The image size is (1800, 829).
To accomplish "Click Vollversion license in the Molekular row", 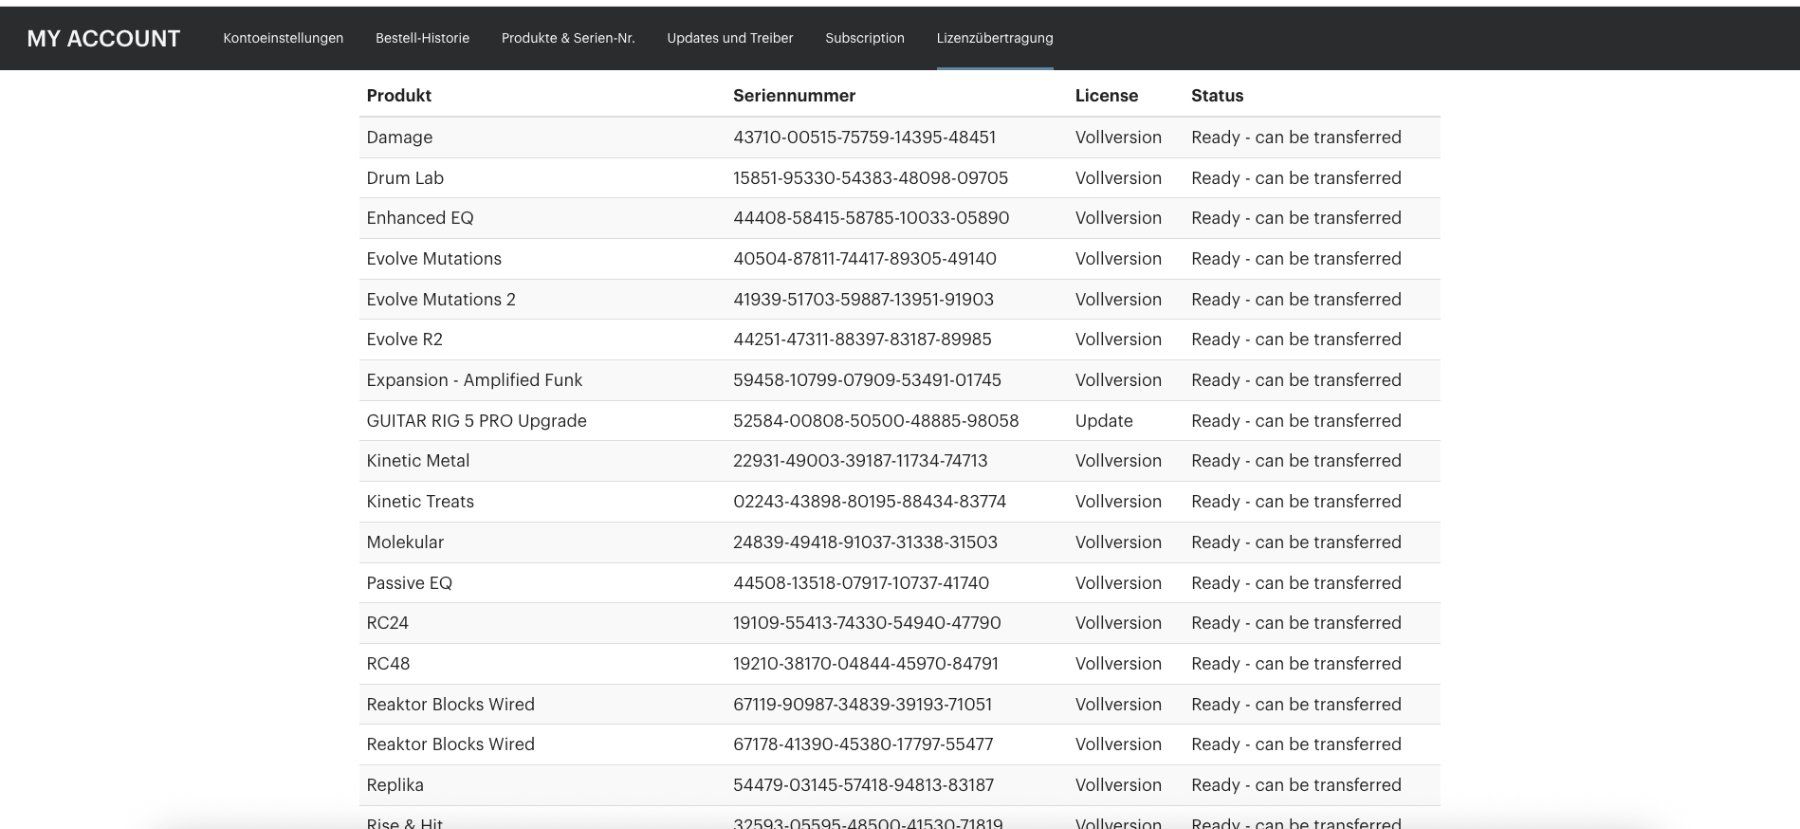I will (x=1118, y=542).
